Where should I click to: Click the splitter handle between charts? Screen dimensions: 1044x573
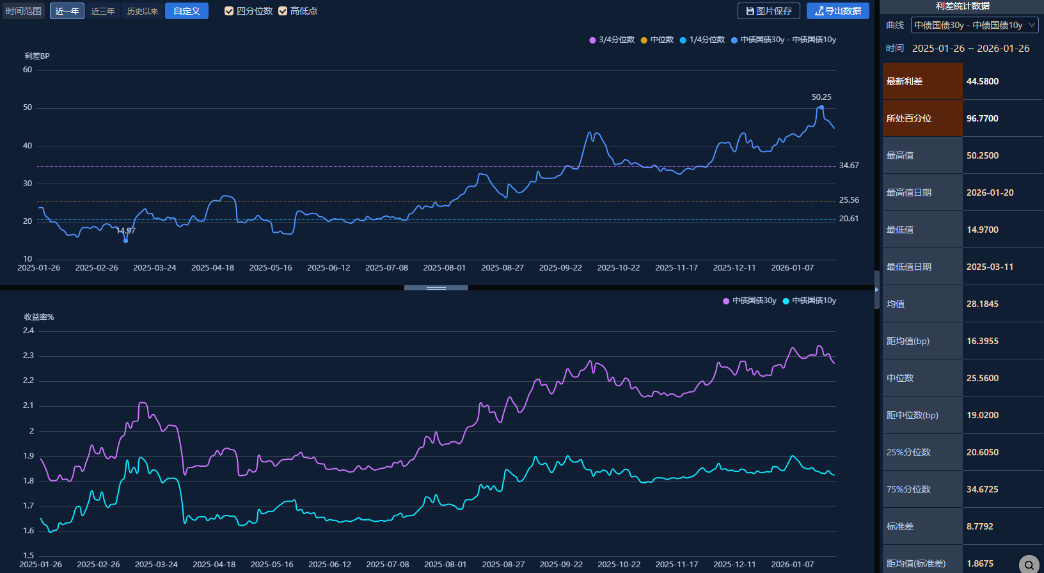(x=436, y=287)
